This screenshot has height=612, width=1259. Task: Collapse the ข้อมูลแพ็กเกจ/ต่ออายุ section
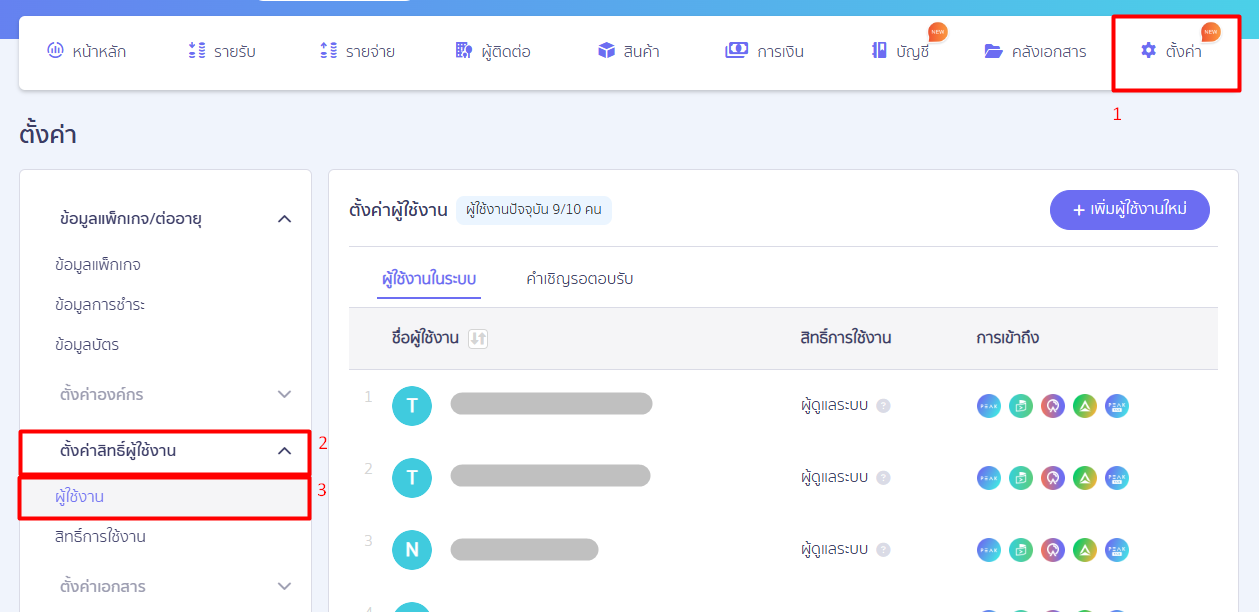pyautogui.click(x=284, y=218)
